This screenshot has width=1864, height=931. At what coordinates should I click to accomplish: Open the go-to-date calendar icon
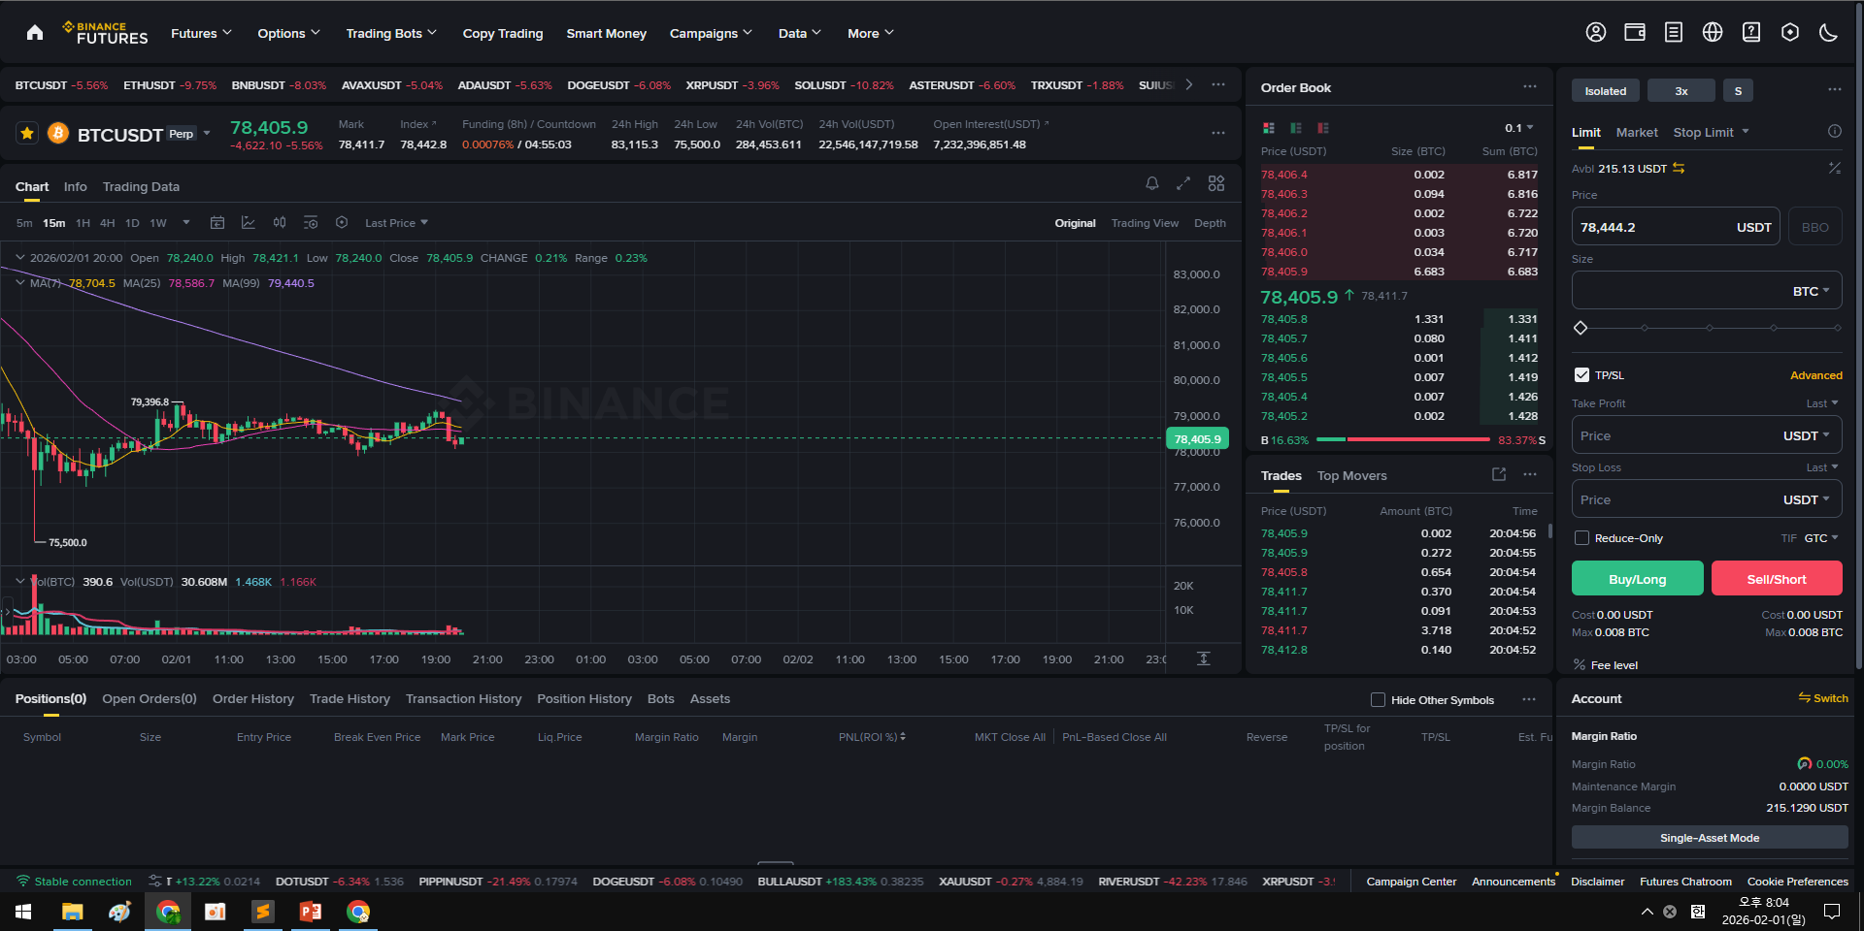pyautogui.click(x=217, y=223)
